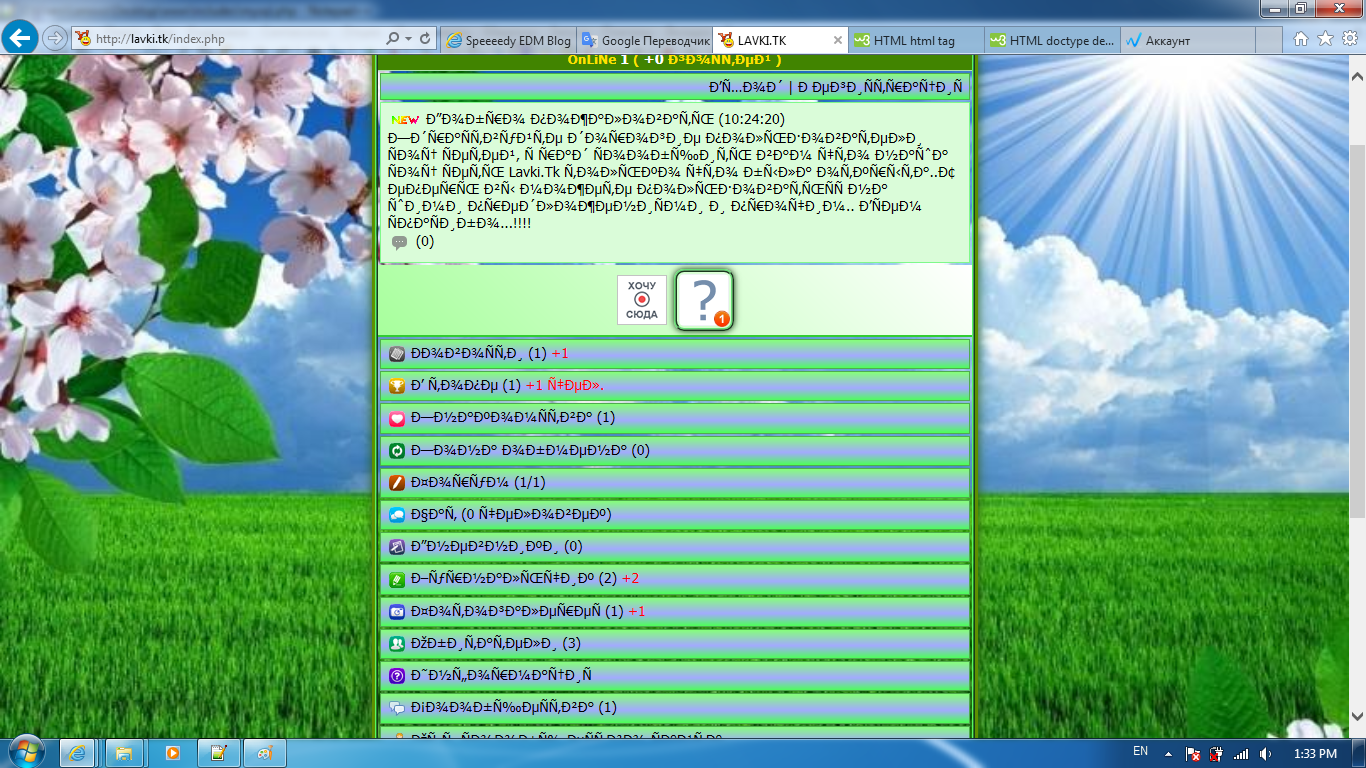This screenshot has height=768, width=1366.
Task: Refresh the page using the address bar icon
Action: point(426,39)
